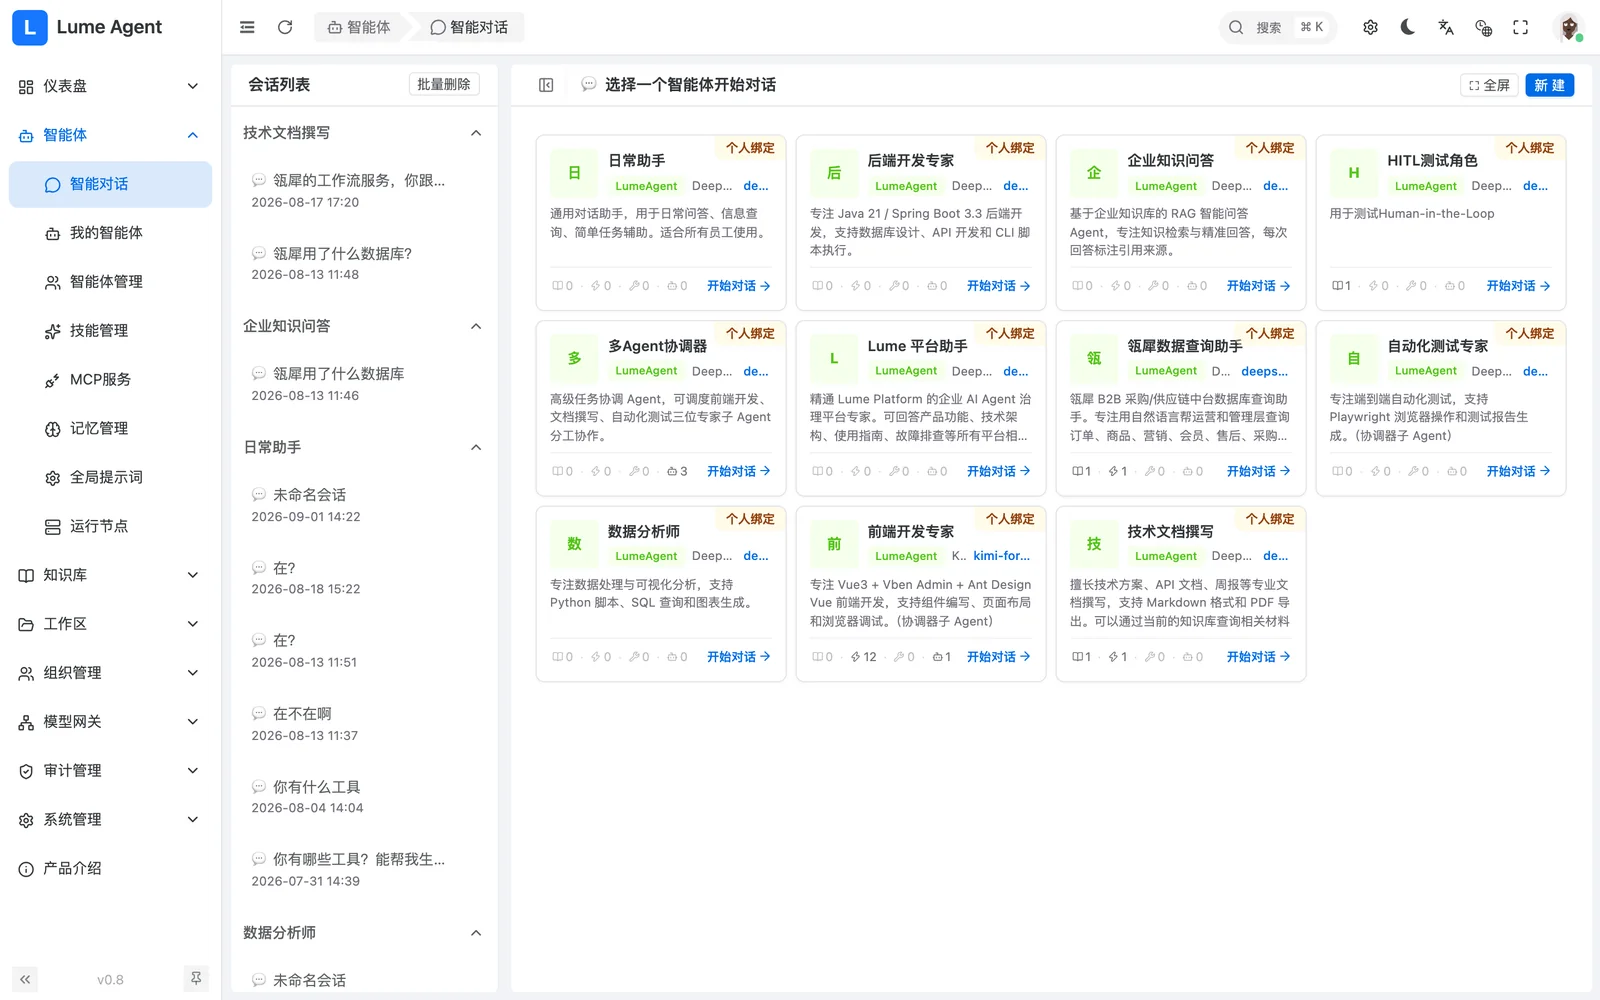This screenshot has height=1000, width=1600.
Task: Open conversation 瓴犀用了什么数据库?
Action: click(364, 264)
